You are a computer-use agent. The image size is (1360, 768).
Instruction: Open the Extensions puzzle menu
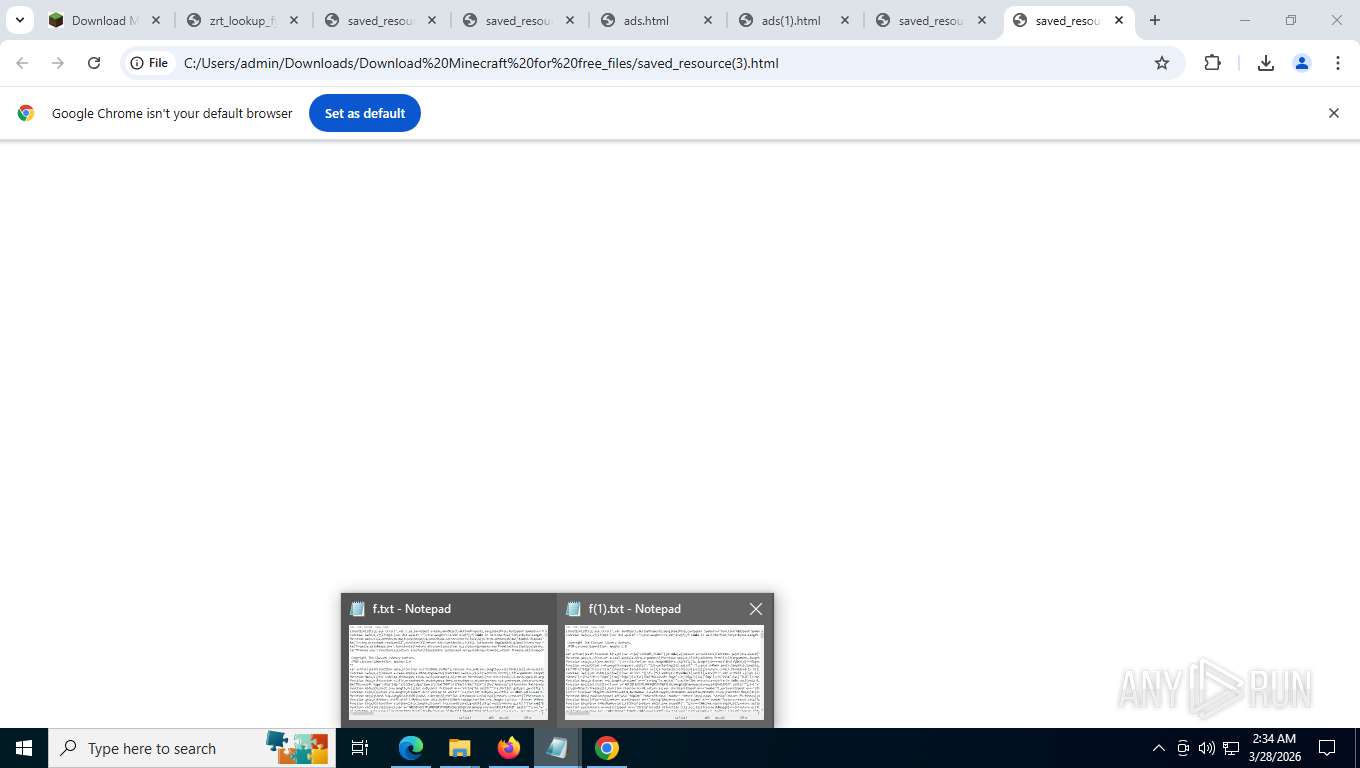1212,63
